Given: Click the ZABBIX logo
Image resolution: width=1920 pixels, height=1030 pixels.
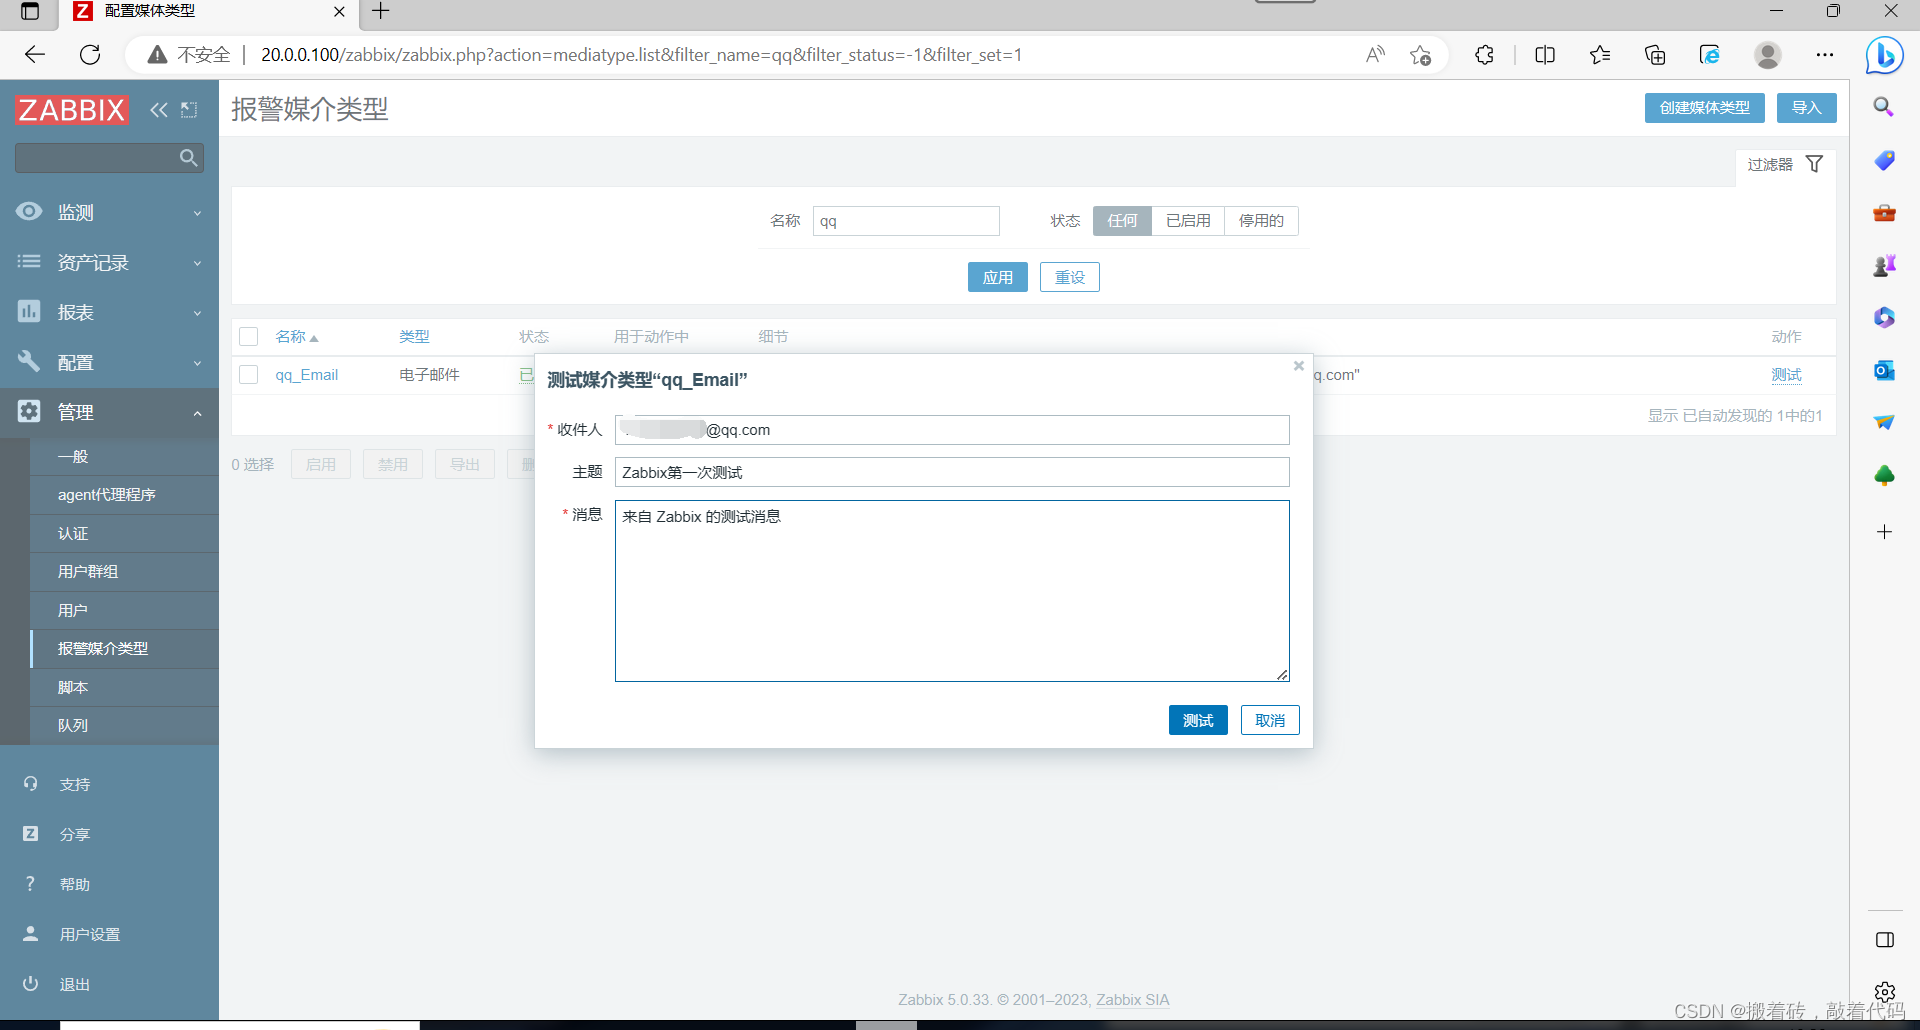Looking at the screenshot, I should click(x=72, y=110).
